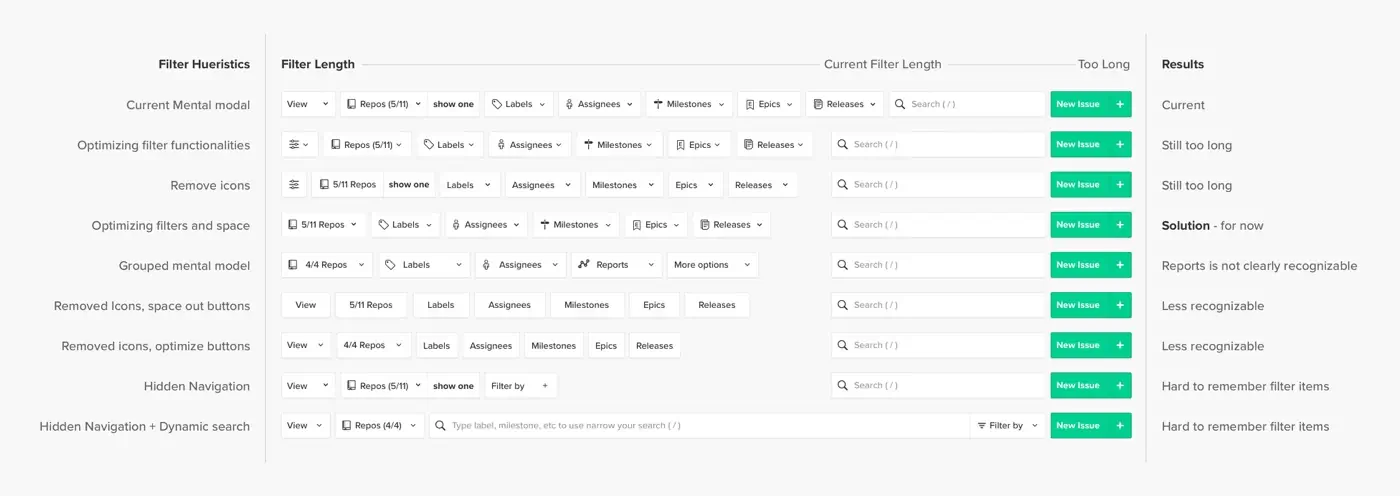The width and height of the screenshot is (1400, 496).
Task: Select View in Removed Icons, space out buttons row
Action: [306, 305]
